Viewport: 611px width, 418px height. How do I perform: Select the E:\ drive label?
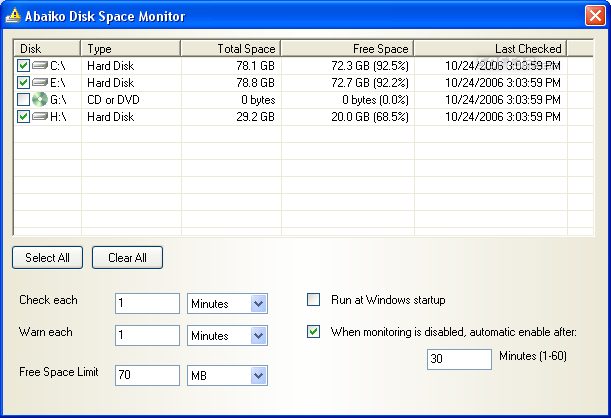(x=58, y=83)
